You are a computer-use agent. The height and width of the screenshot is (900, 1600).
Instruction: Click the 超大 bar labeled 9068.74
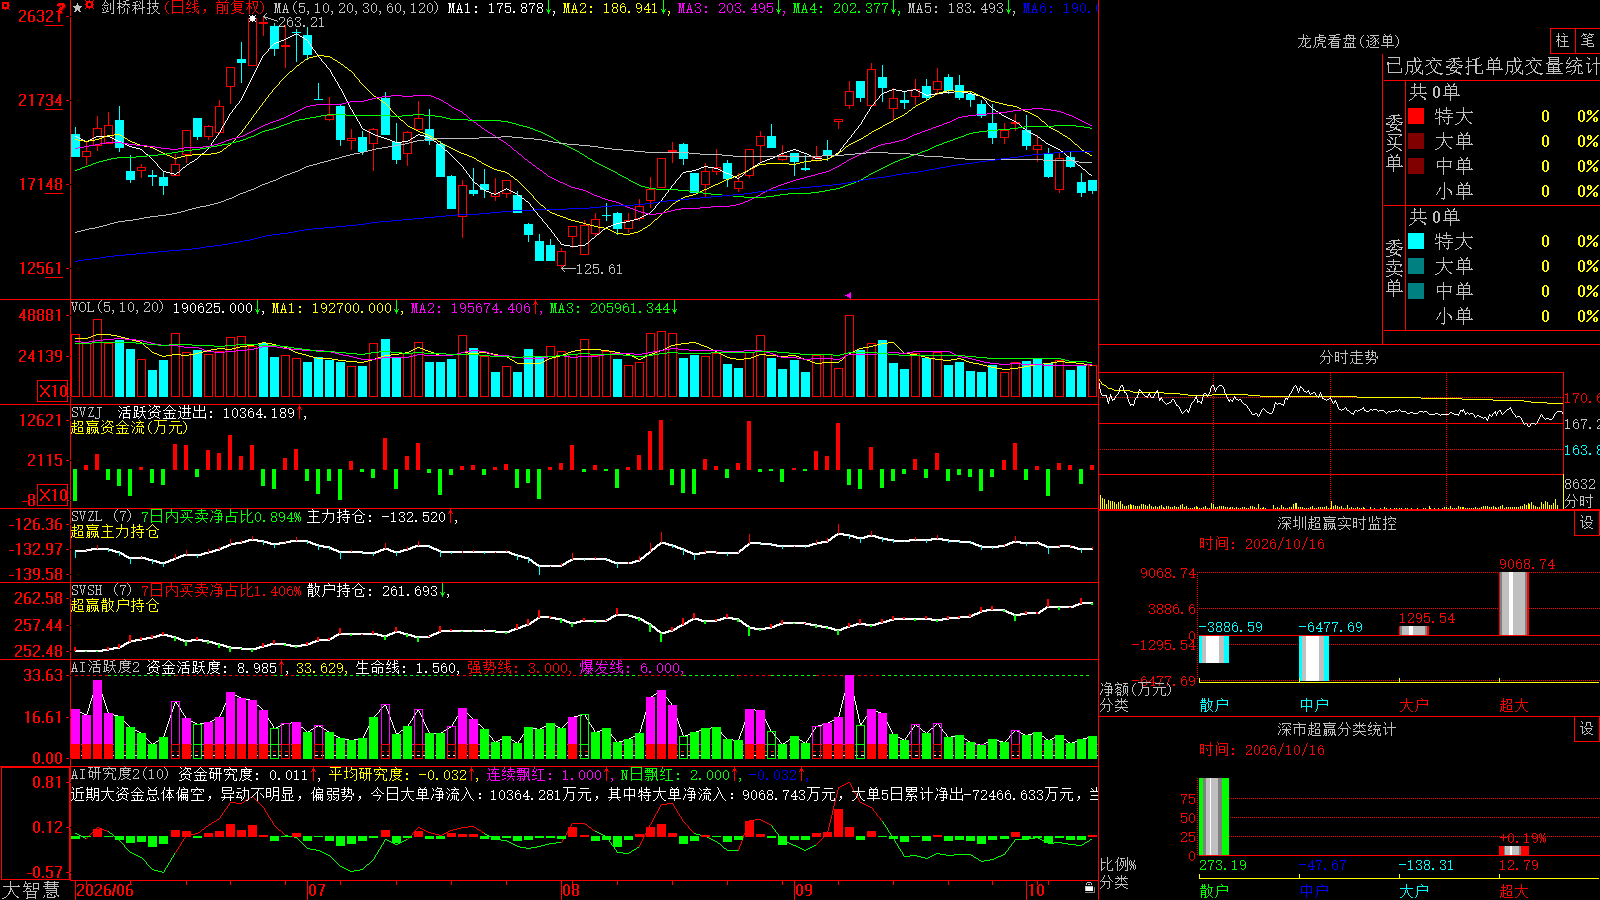coord(1514,603)
